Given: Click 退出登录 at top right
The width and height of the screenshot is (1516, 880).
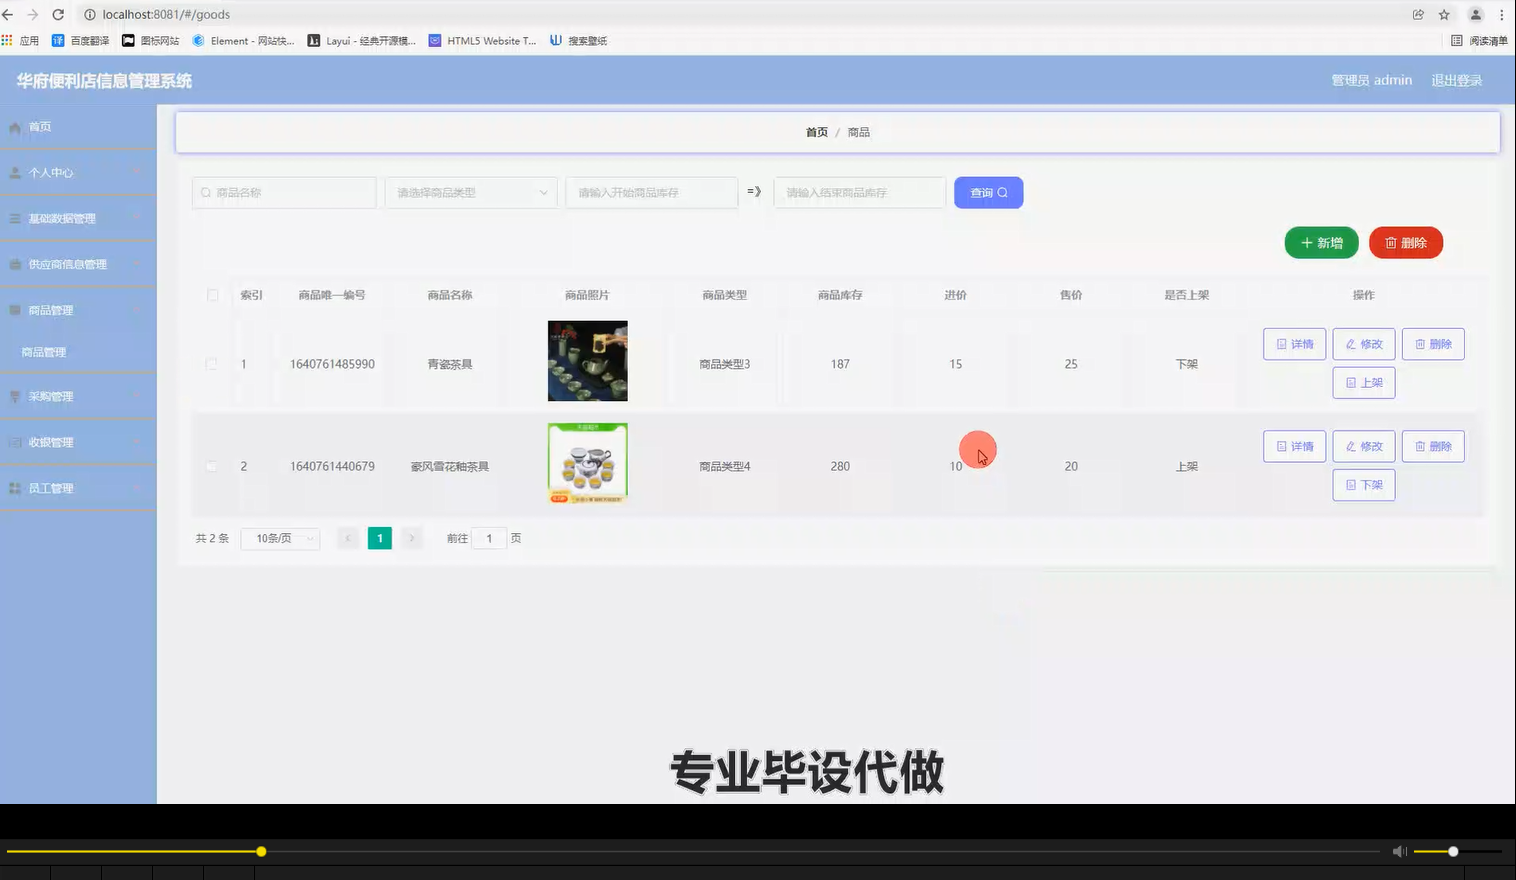Looking at the screenshot, I should coord(1456,80).
